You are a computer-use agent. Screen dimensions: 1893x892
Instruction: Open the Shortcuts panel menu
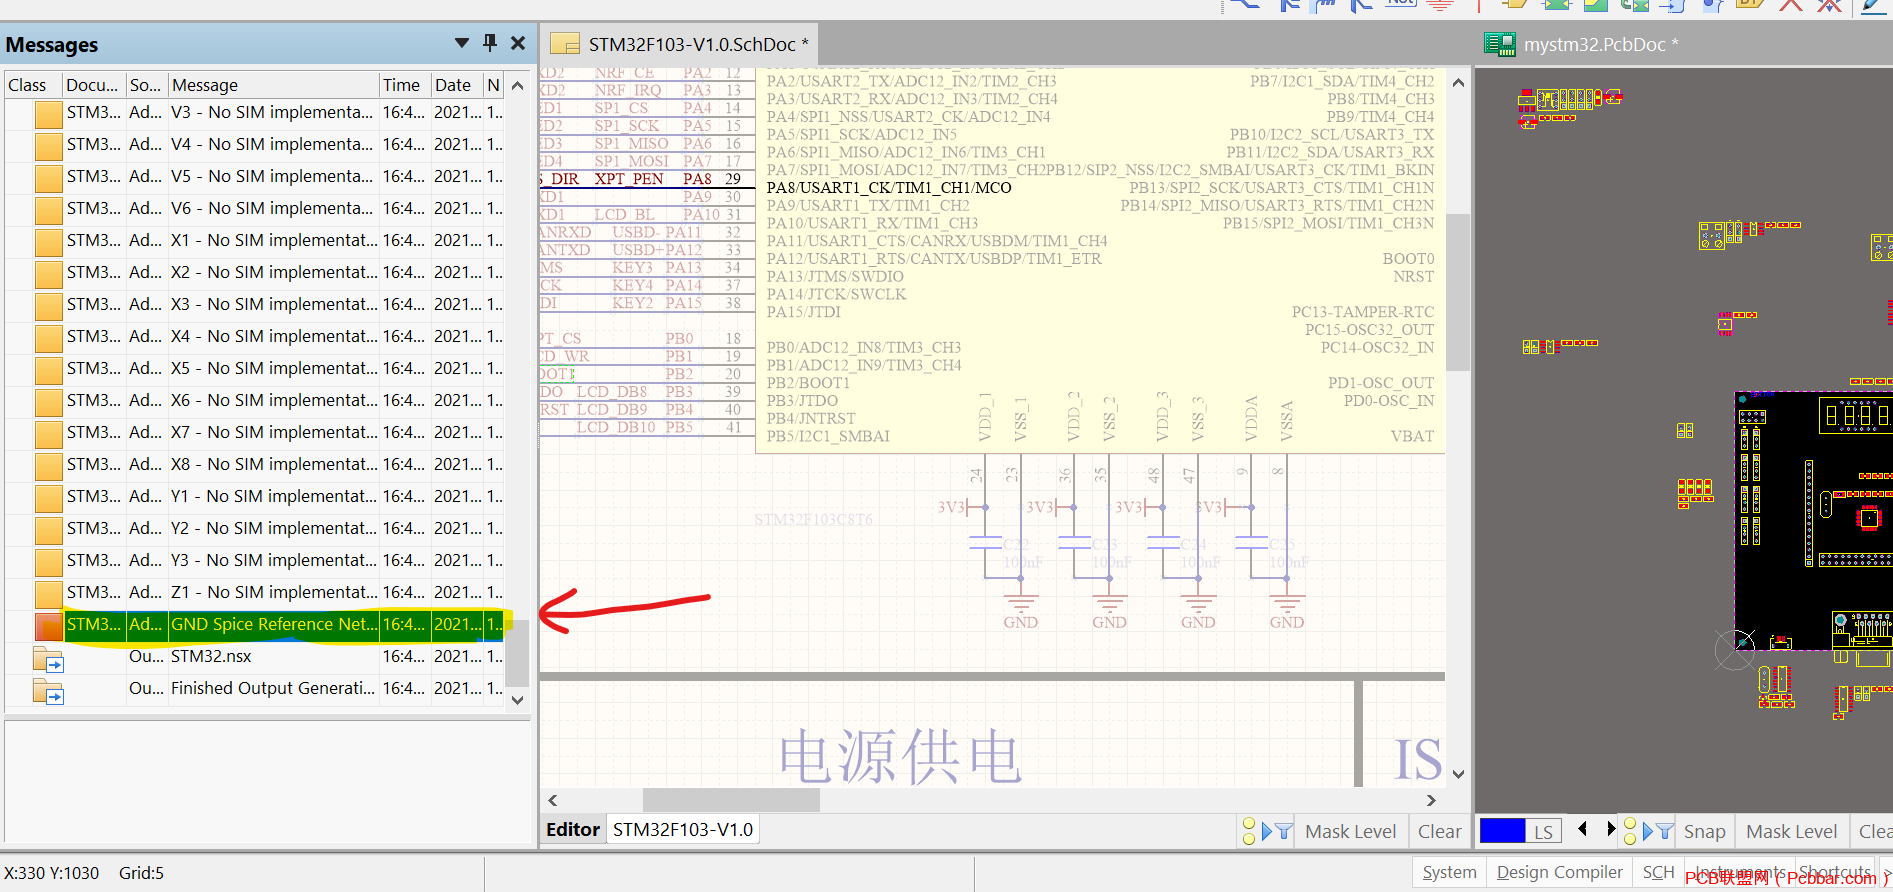(x=1835, y=872)
